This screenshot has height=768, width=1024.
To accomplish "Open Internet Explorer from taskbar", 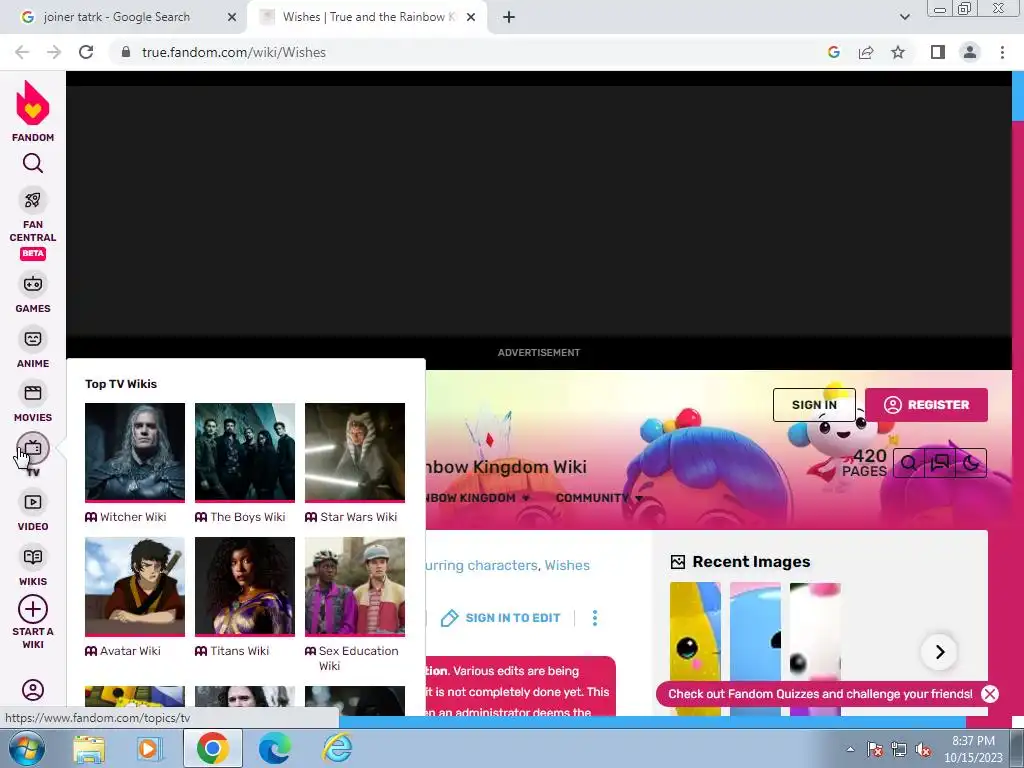I will pos(338,748).
